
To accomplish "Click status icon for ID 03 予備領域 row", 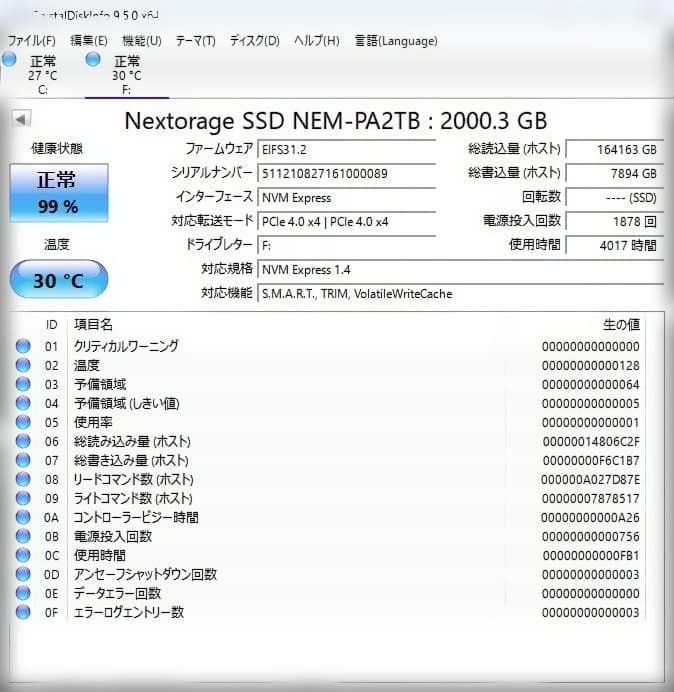I will pyautogui.click(x=23, y=384).
